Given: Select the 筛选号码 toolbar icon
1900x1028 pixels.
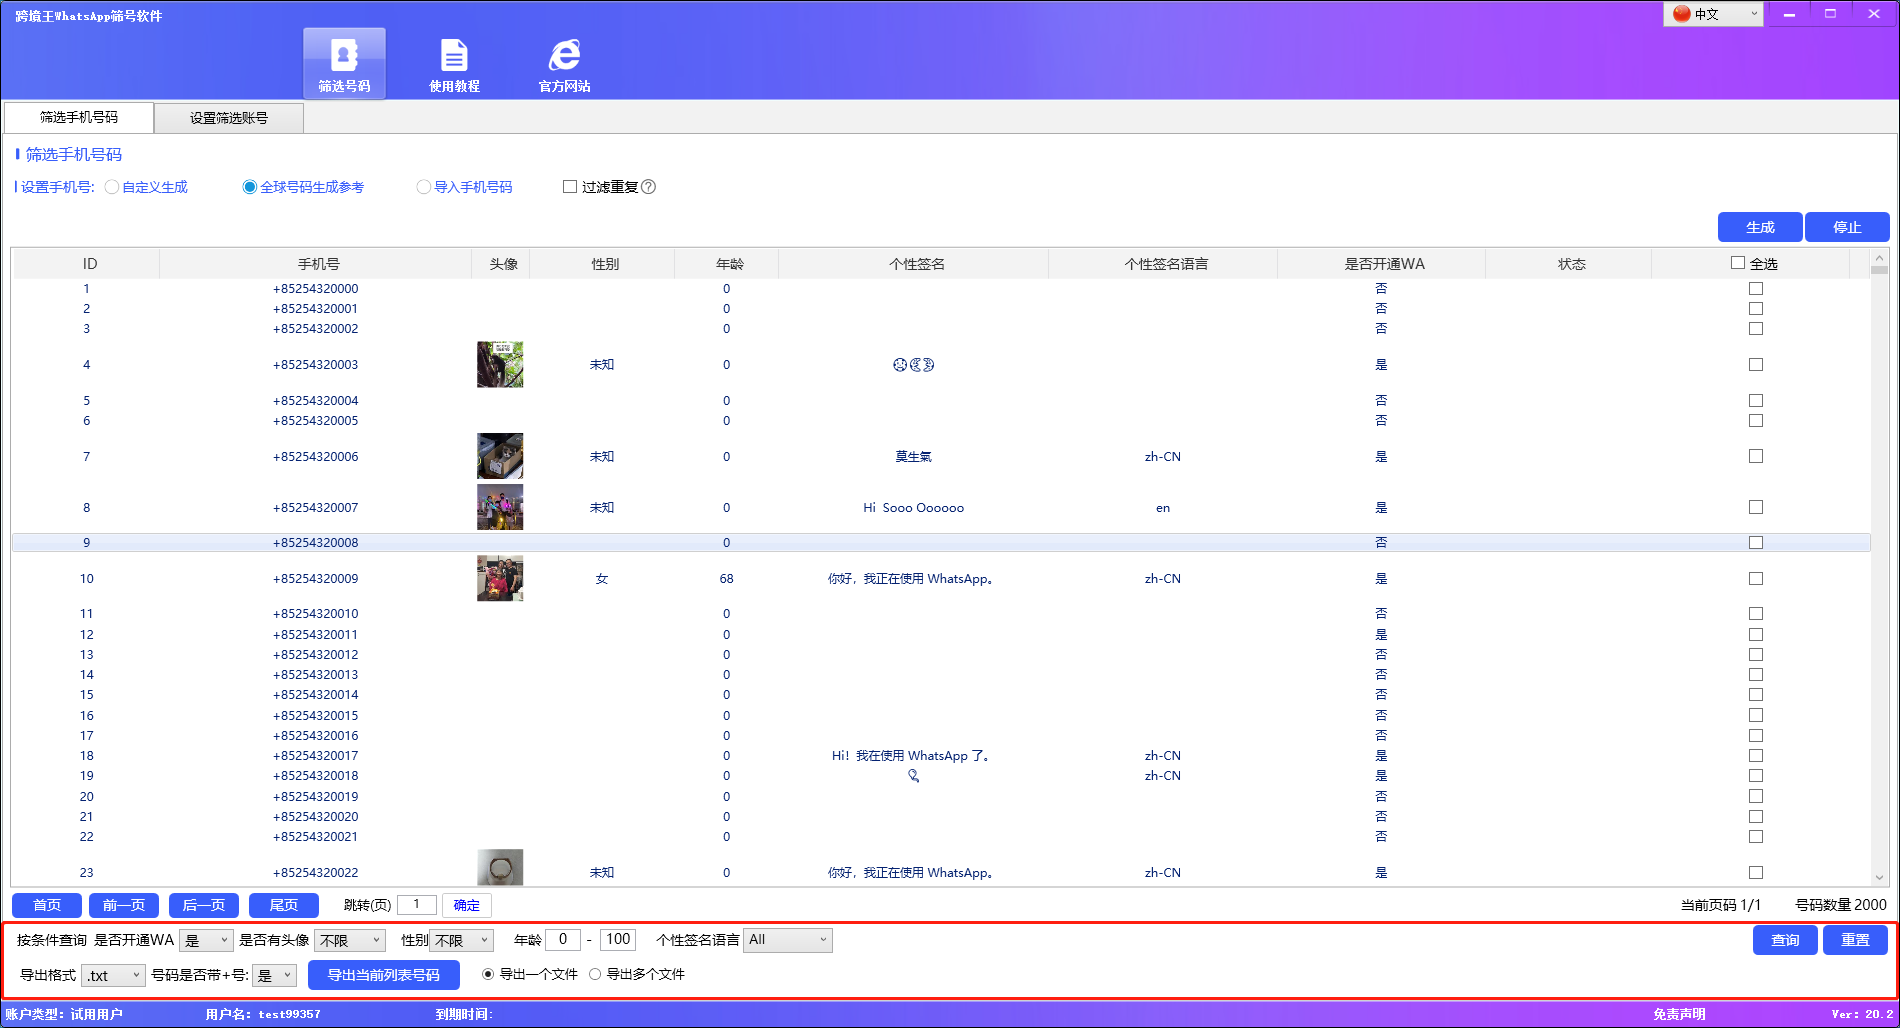Looking at the screenshot, I should click(344, 62).
